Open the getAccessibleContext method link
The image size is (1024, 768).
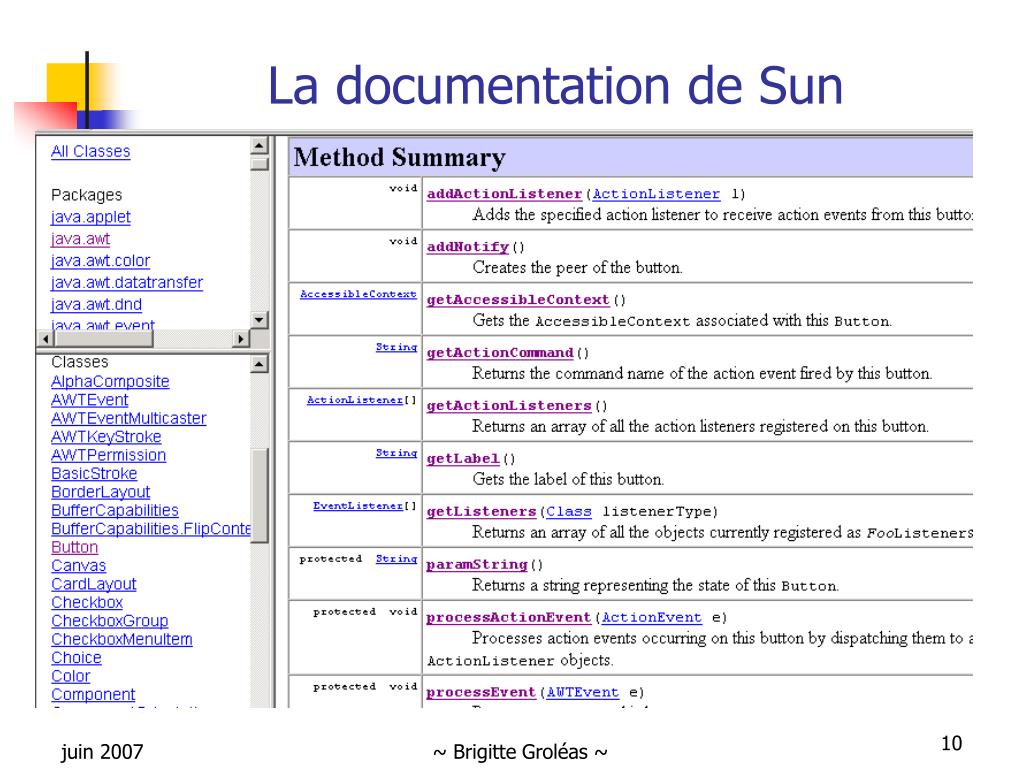[x=518, y=300]
